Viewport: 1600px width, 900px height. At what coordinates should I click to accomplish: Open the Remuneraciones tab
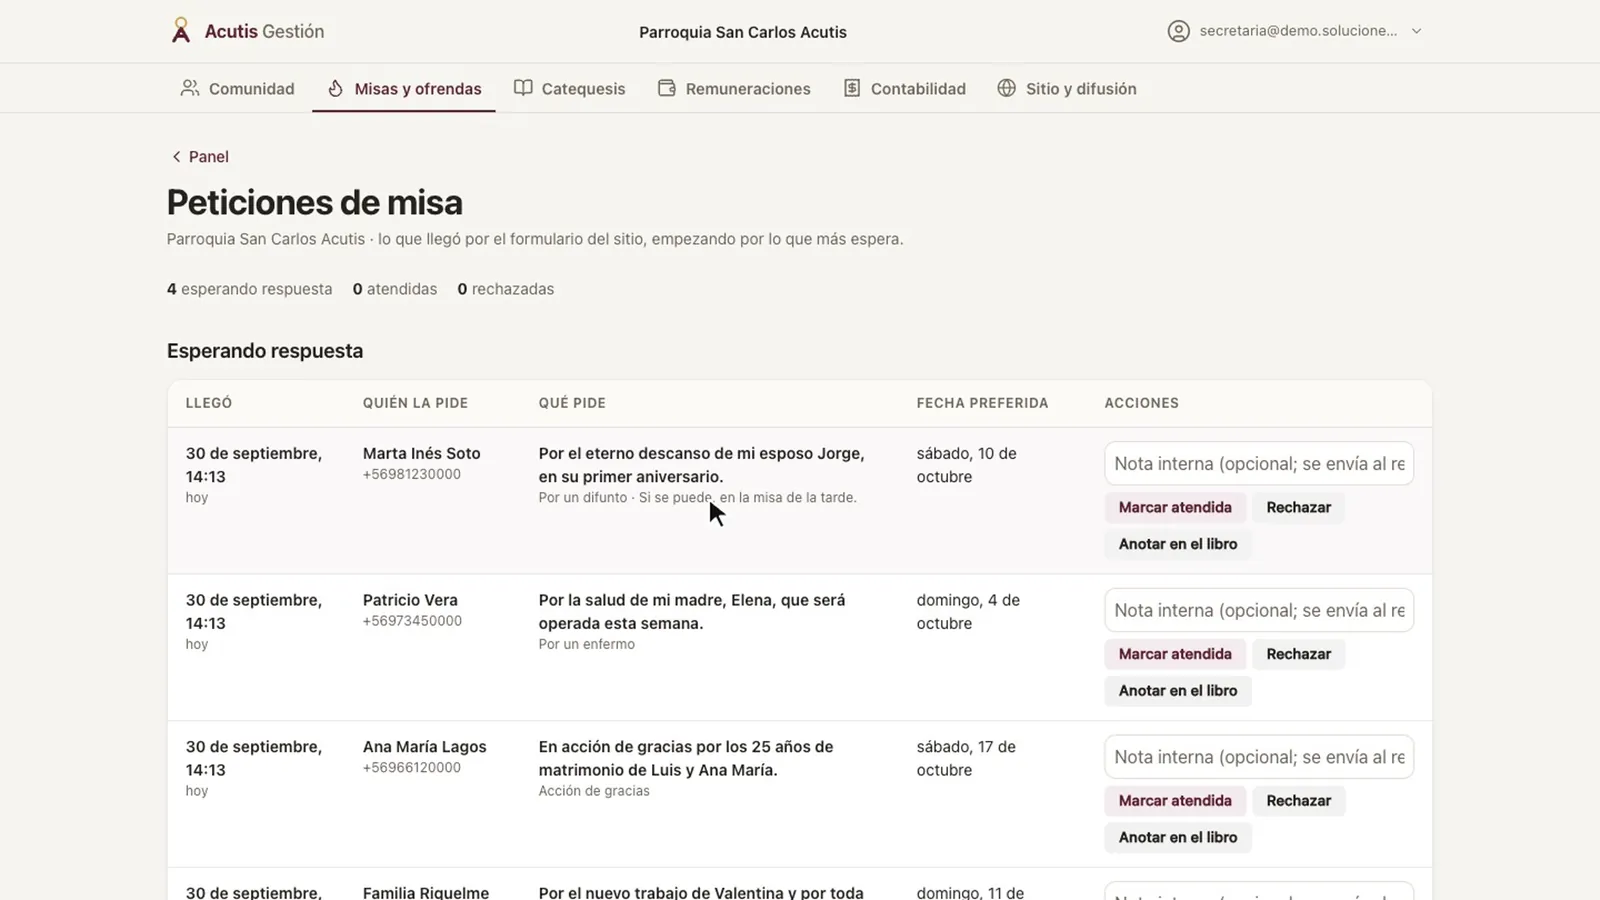point(735,88)
